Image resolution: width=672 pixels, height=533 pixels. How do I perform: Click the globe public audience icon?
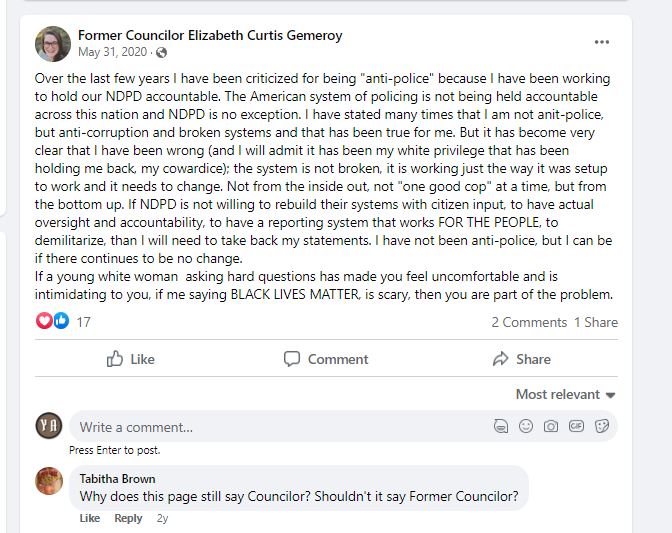(x=162, y=52)
